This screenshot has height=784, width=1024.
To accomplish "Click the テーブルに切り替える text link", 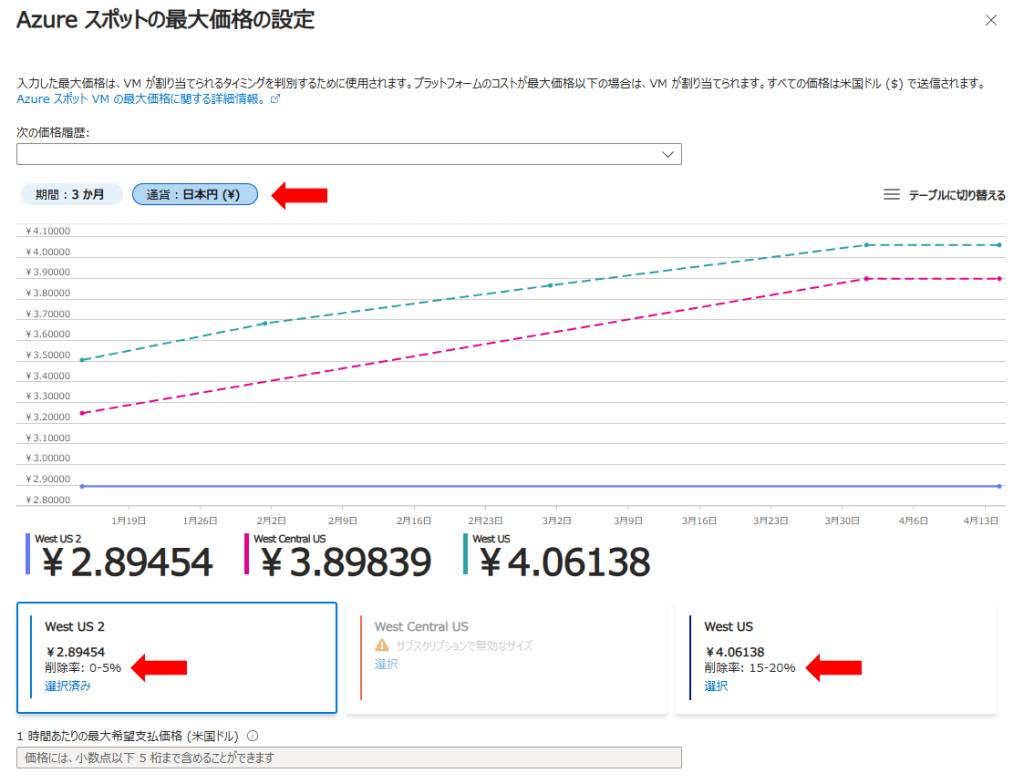I will (x=957, y=195).
